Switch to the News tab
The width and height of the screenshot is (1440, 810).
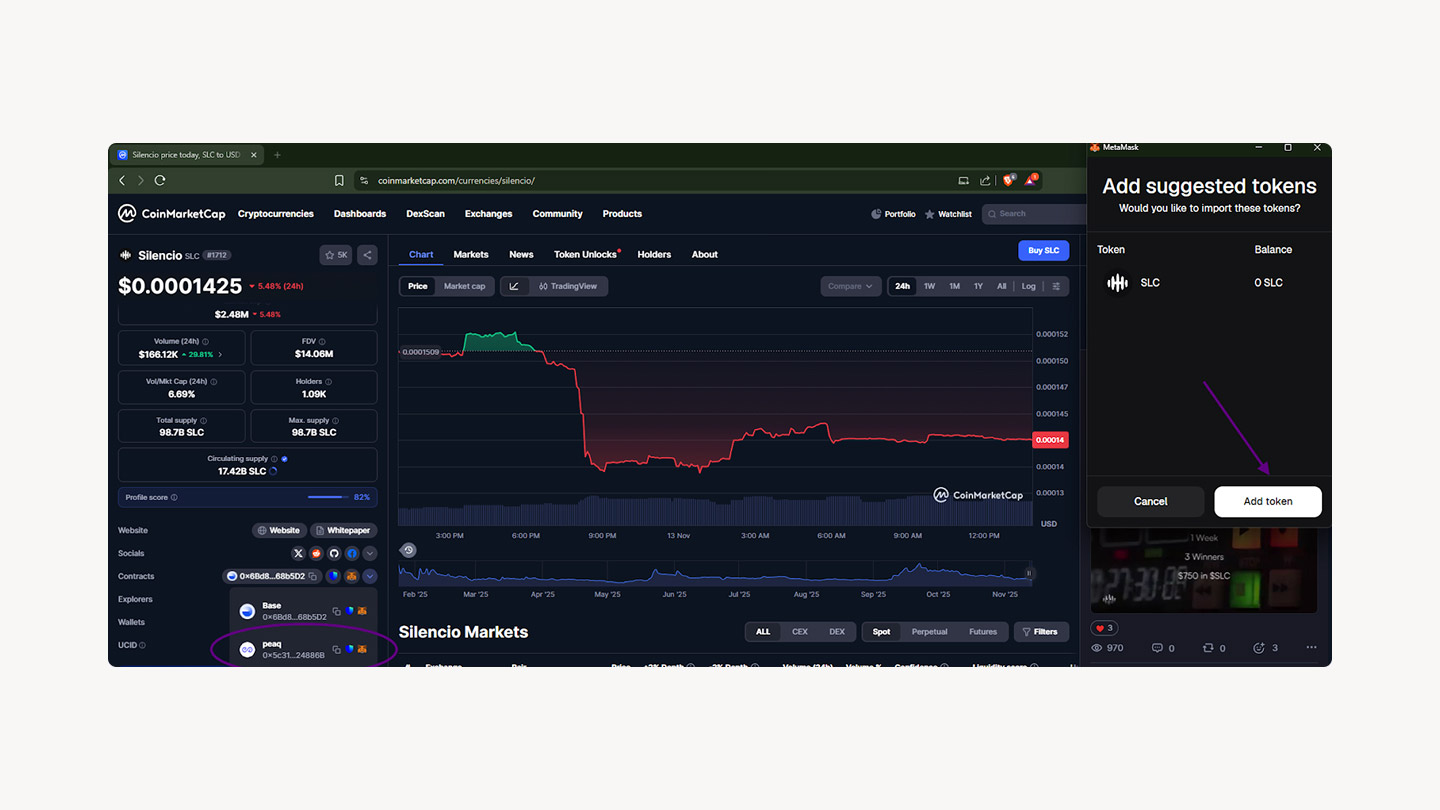click(x=521, y=254)
